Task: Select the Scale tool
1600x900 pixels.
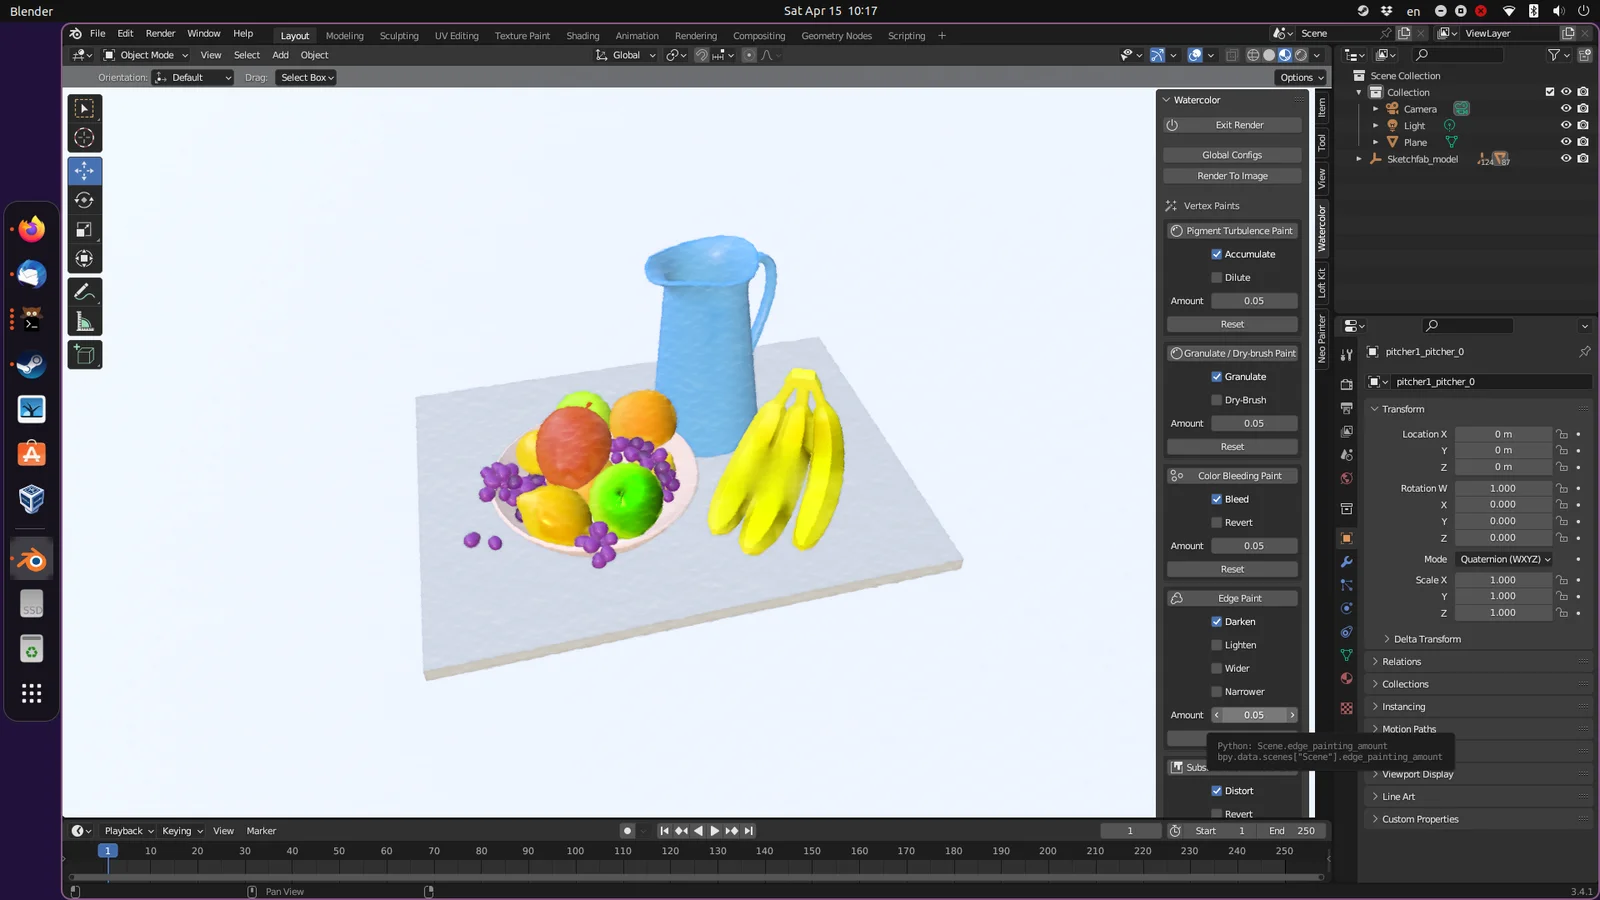Action: coord(84,228)
